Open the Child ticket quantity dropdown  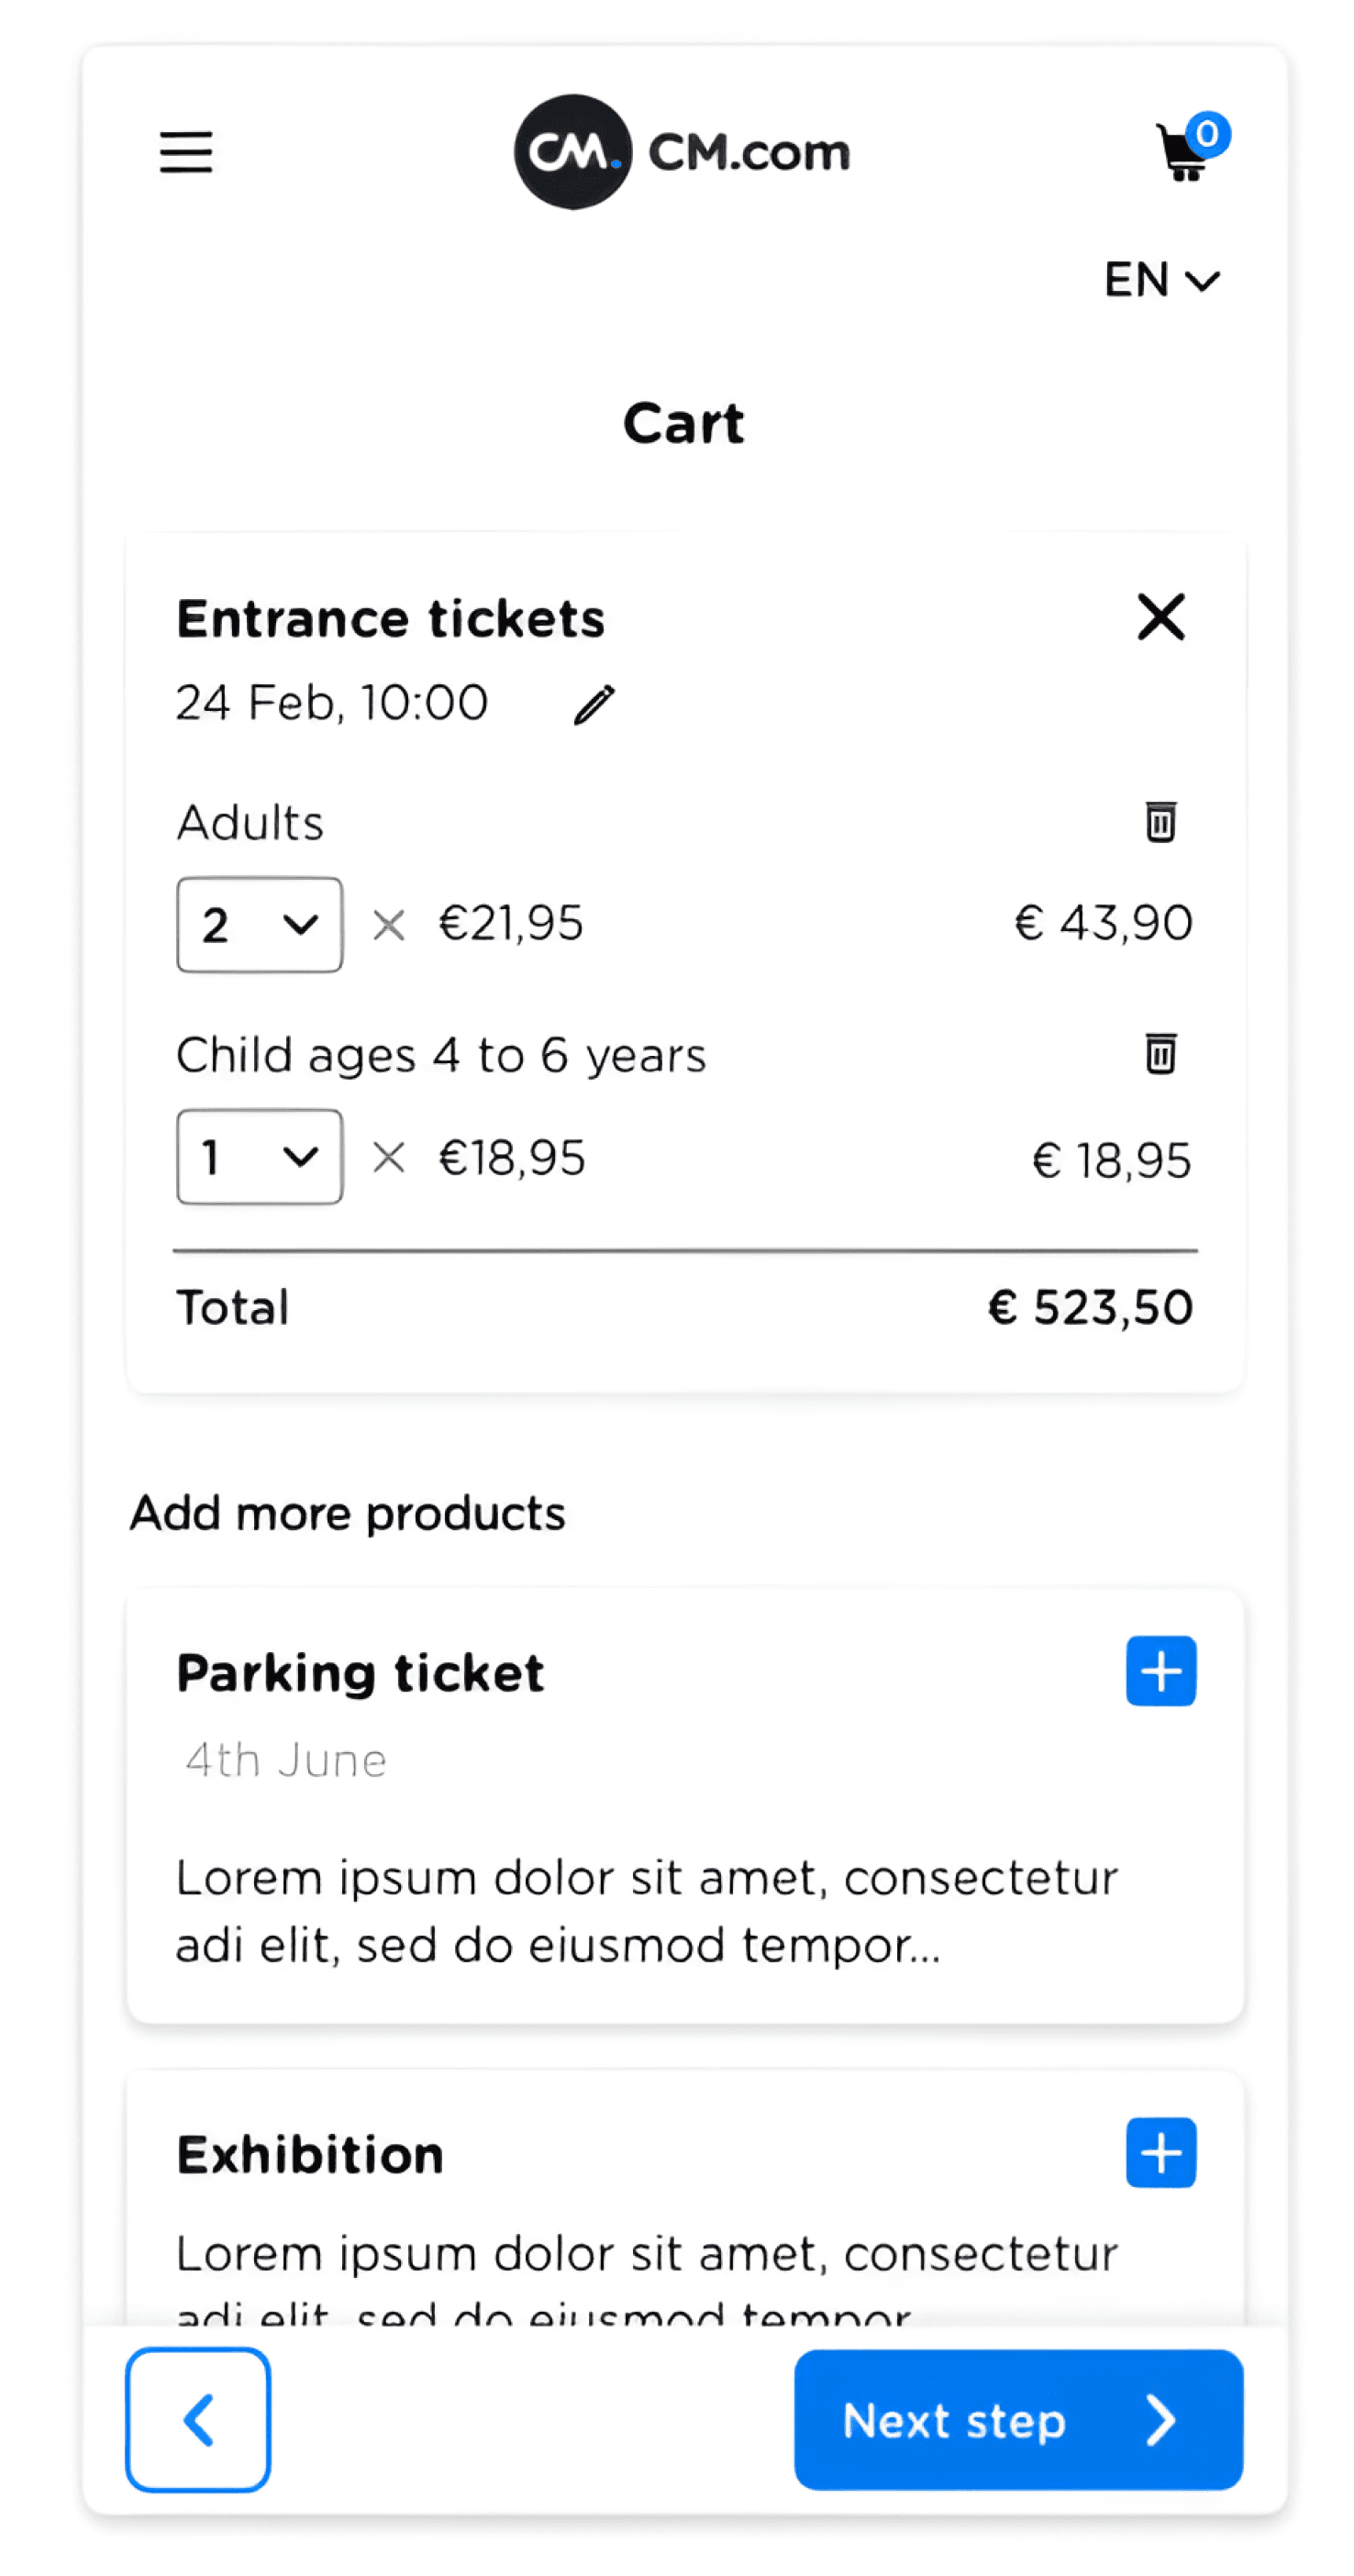tap(259, 1156)
